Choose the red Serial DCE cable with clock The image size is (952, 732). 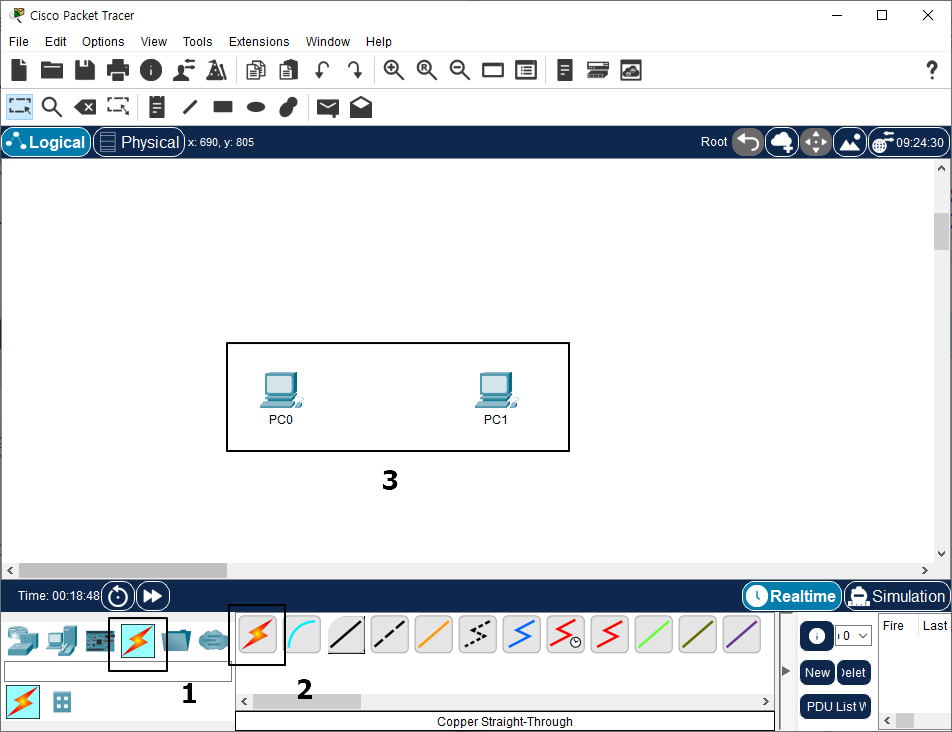click(565, 635)
